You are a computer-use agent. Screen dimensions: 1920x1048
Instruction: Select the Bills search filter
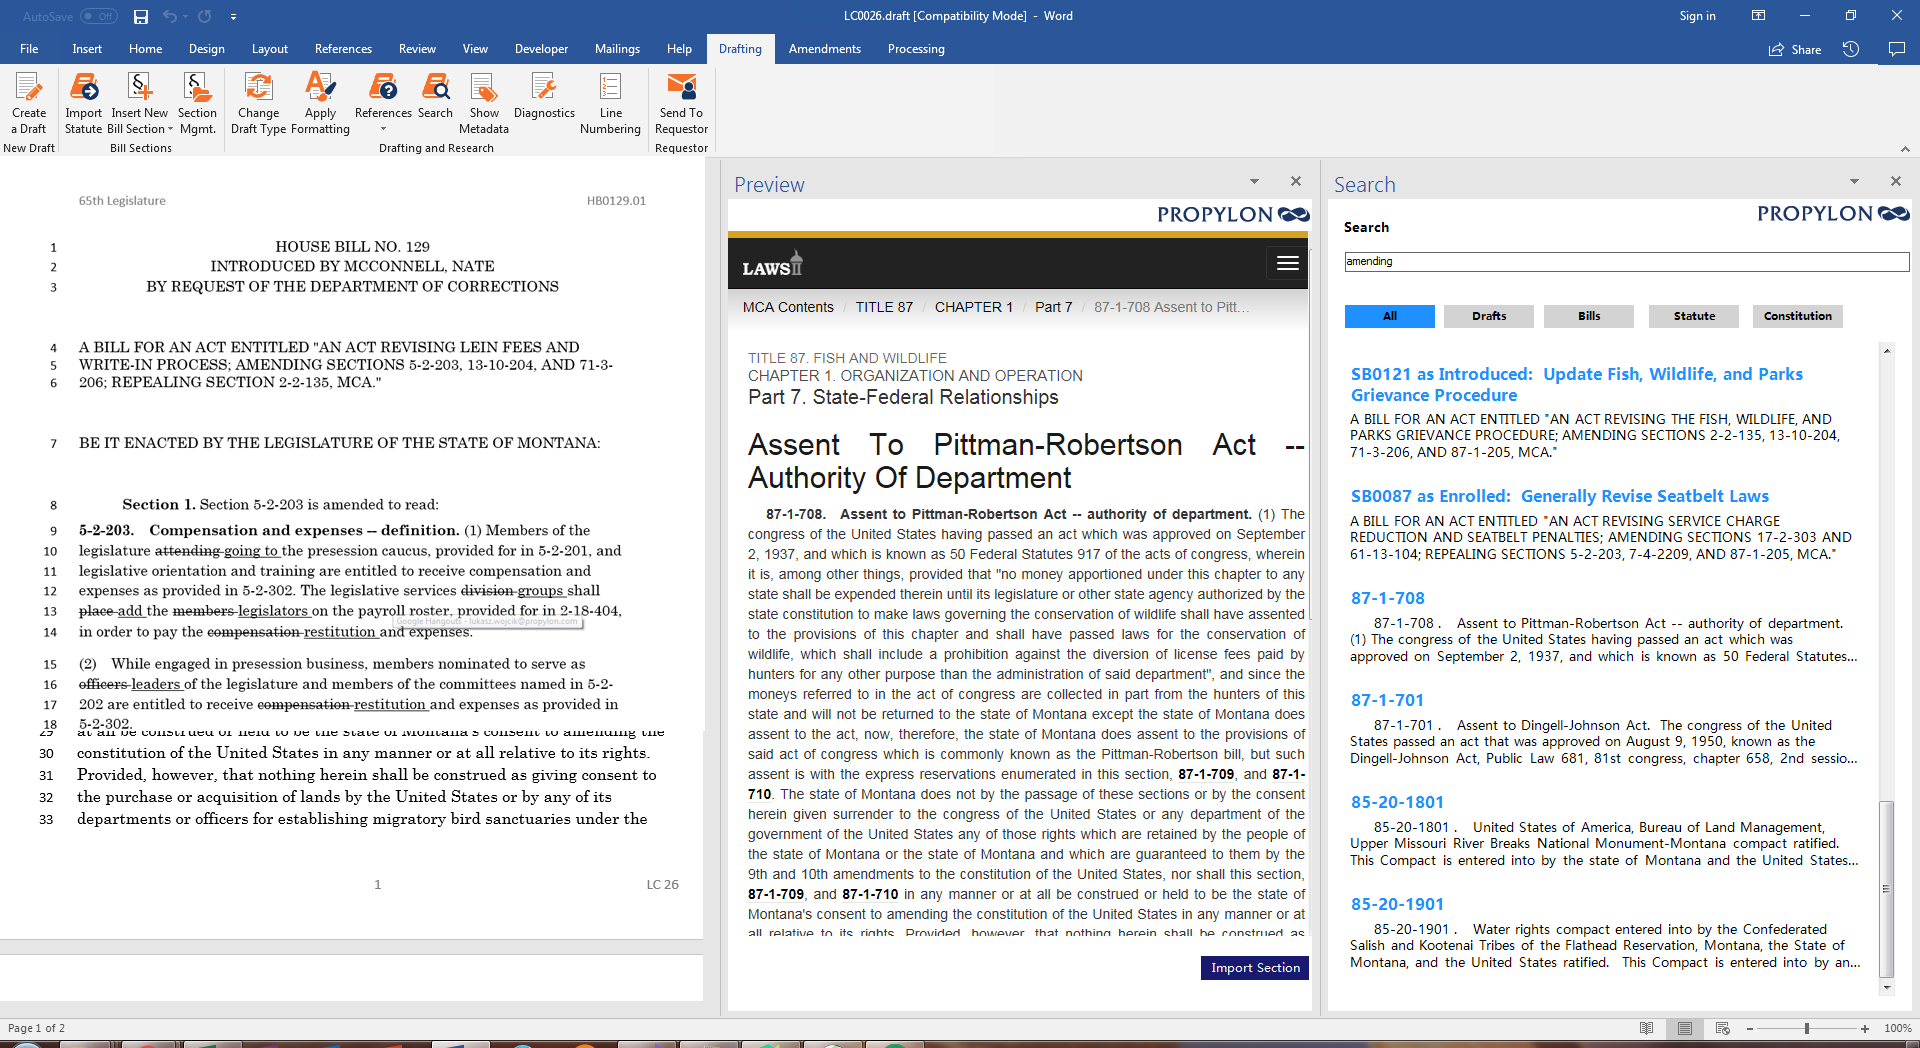point(1589,316)
